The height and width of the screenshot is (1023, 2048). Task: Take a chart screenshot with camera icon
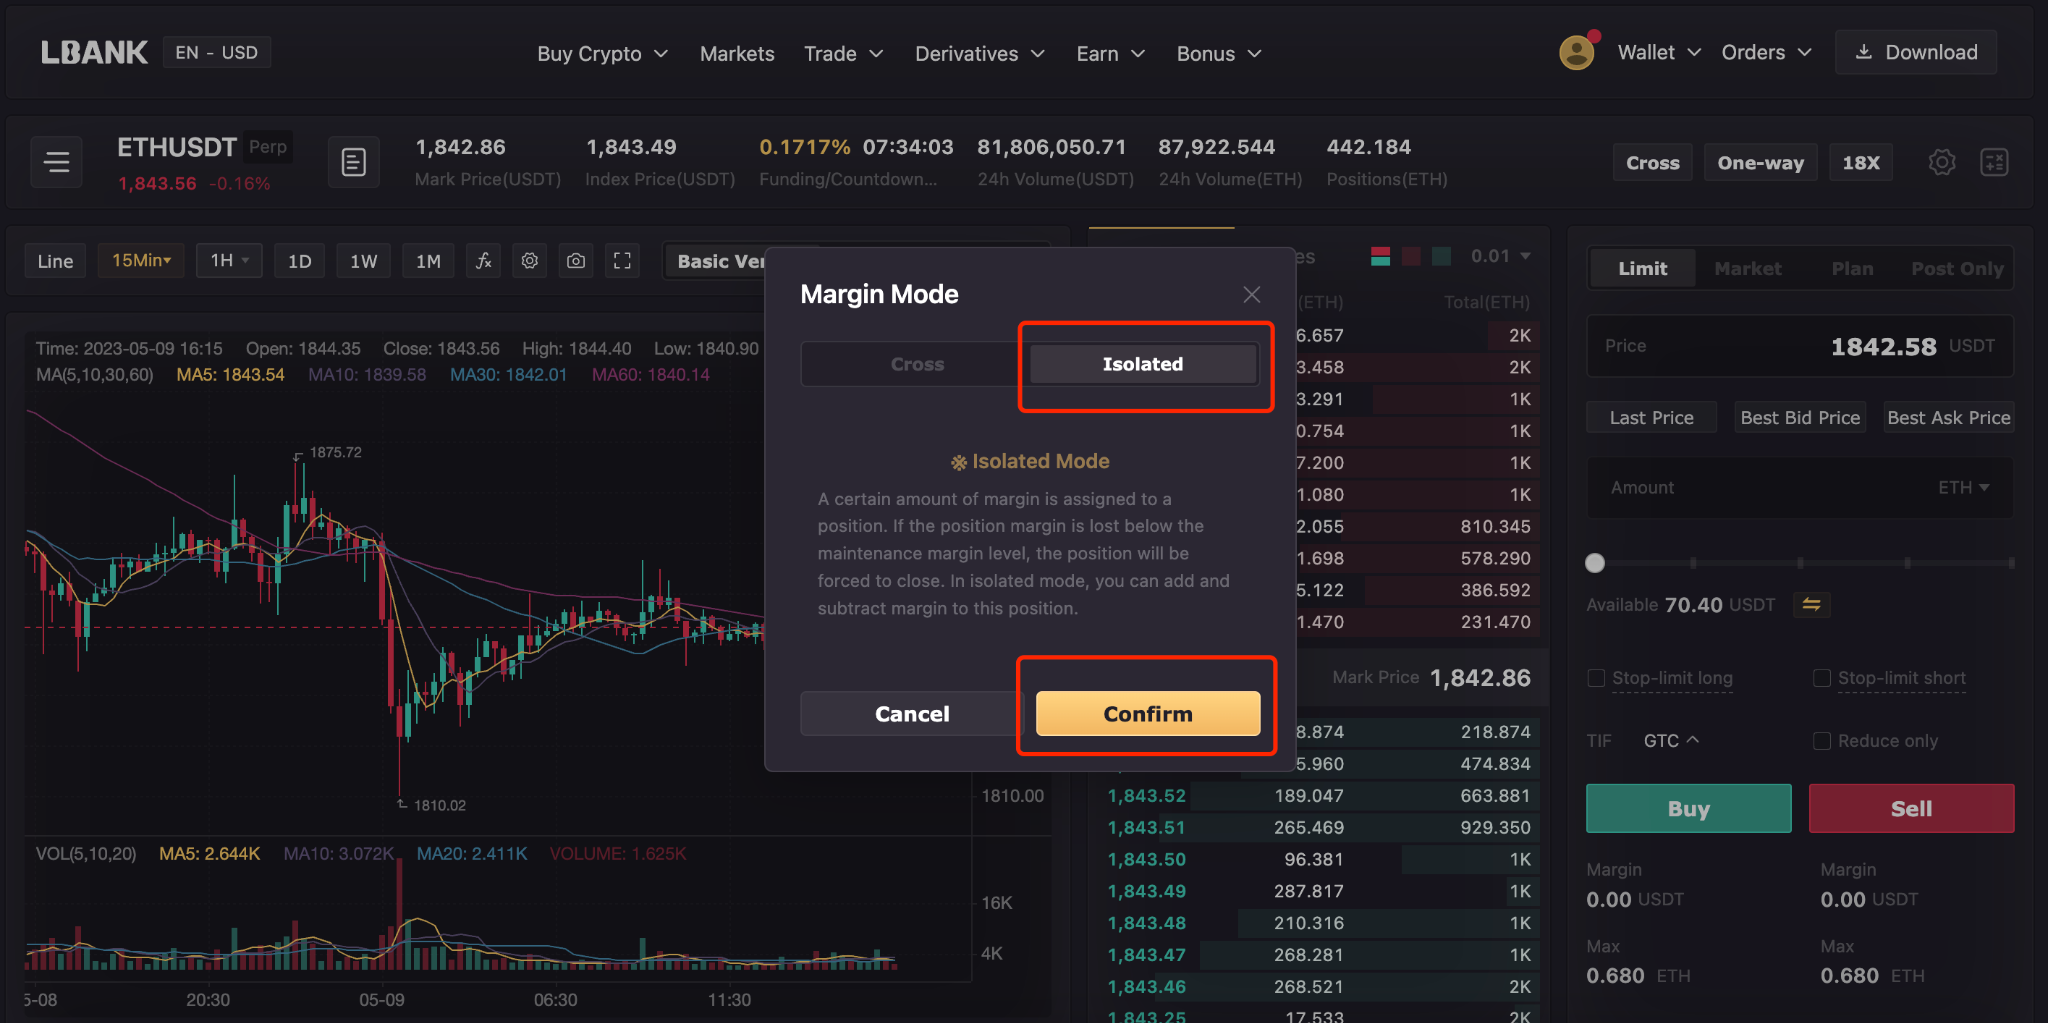click(x=576, y=261)
